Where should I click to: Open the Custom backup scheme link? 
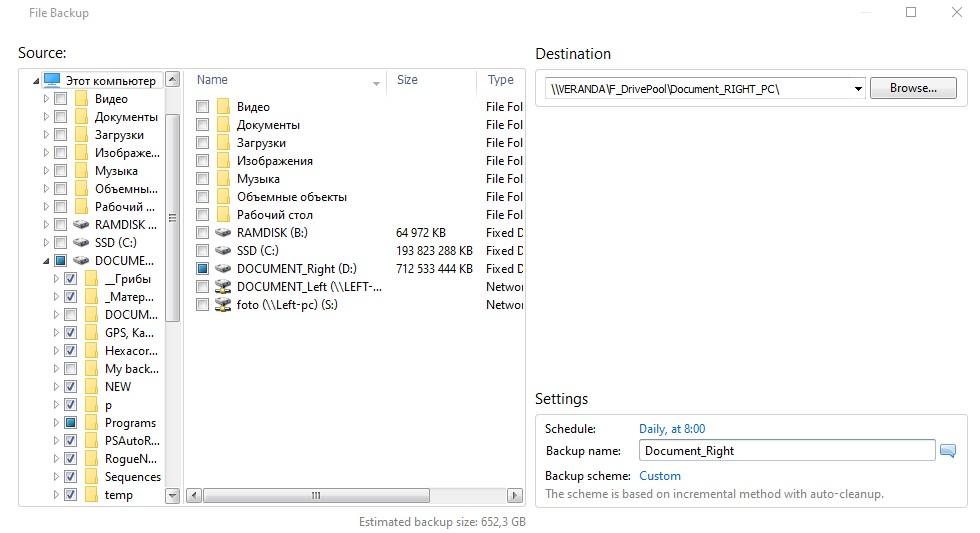(659, 476)
